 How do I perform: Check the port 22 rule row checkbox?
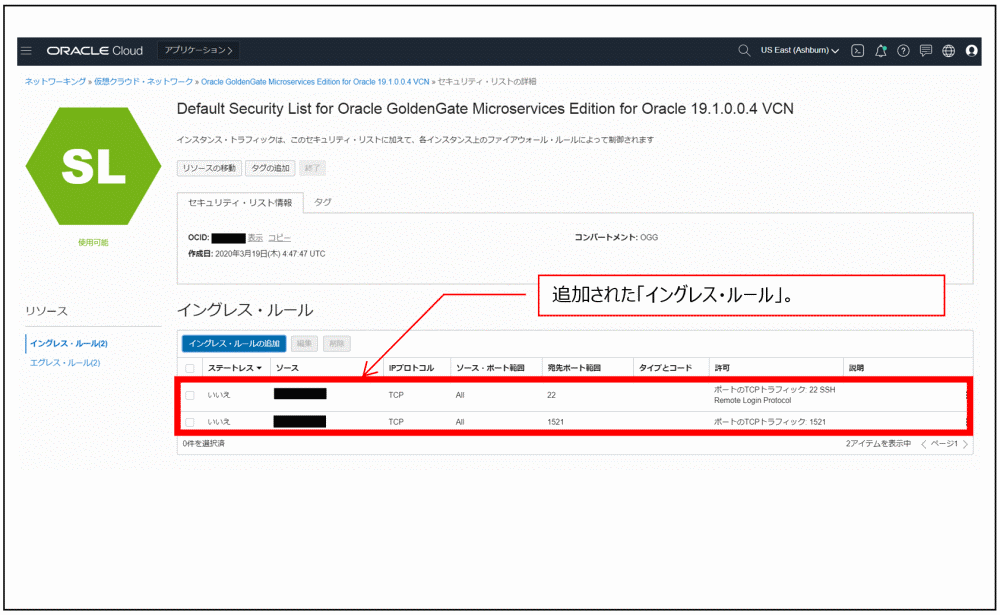point(189,396)
